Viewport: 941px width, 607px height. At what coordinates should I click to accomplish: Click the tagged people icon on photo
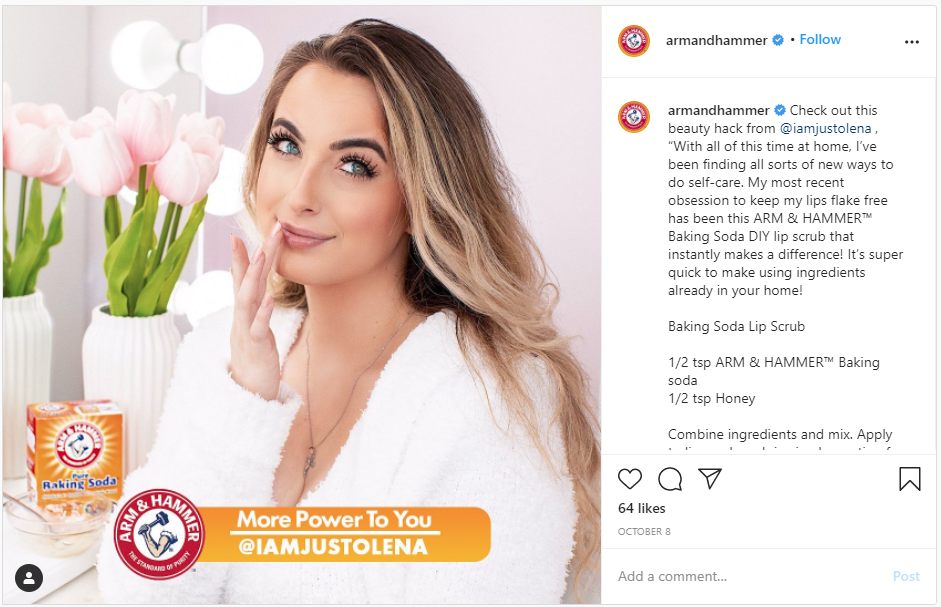(x=29, y=578)
